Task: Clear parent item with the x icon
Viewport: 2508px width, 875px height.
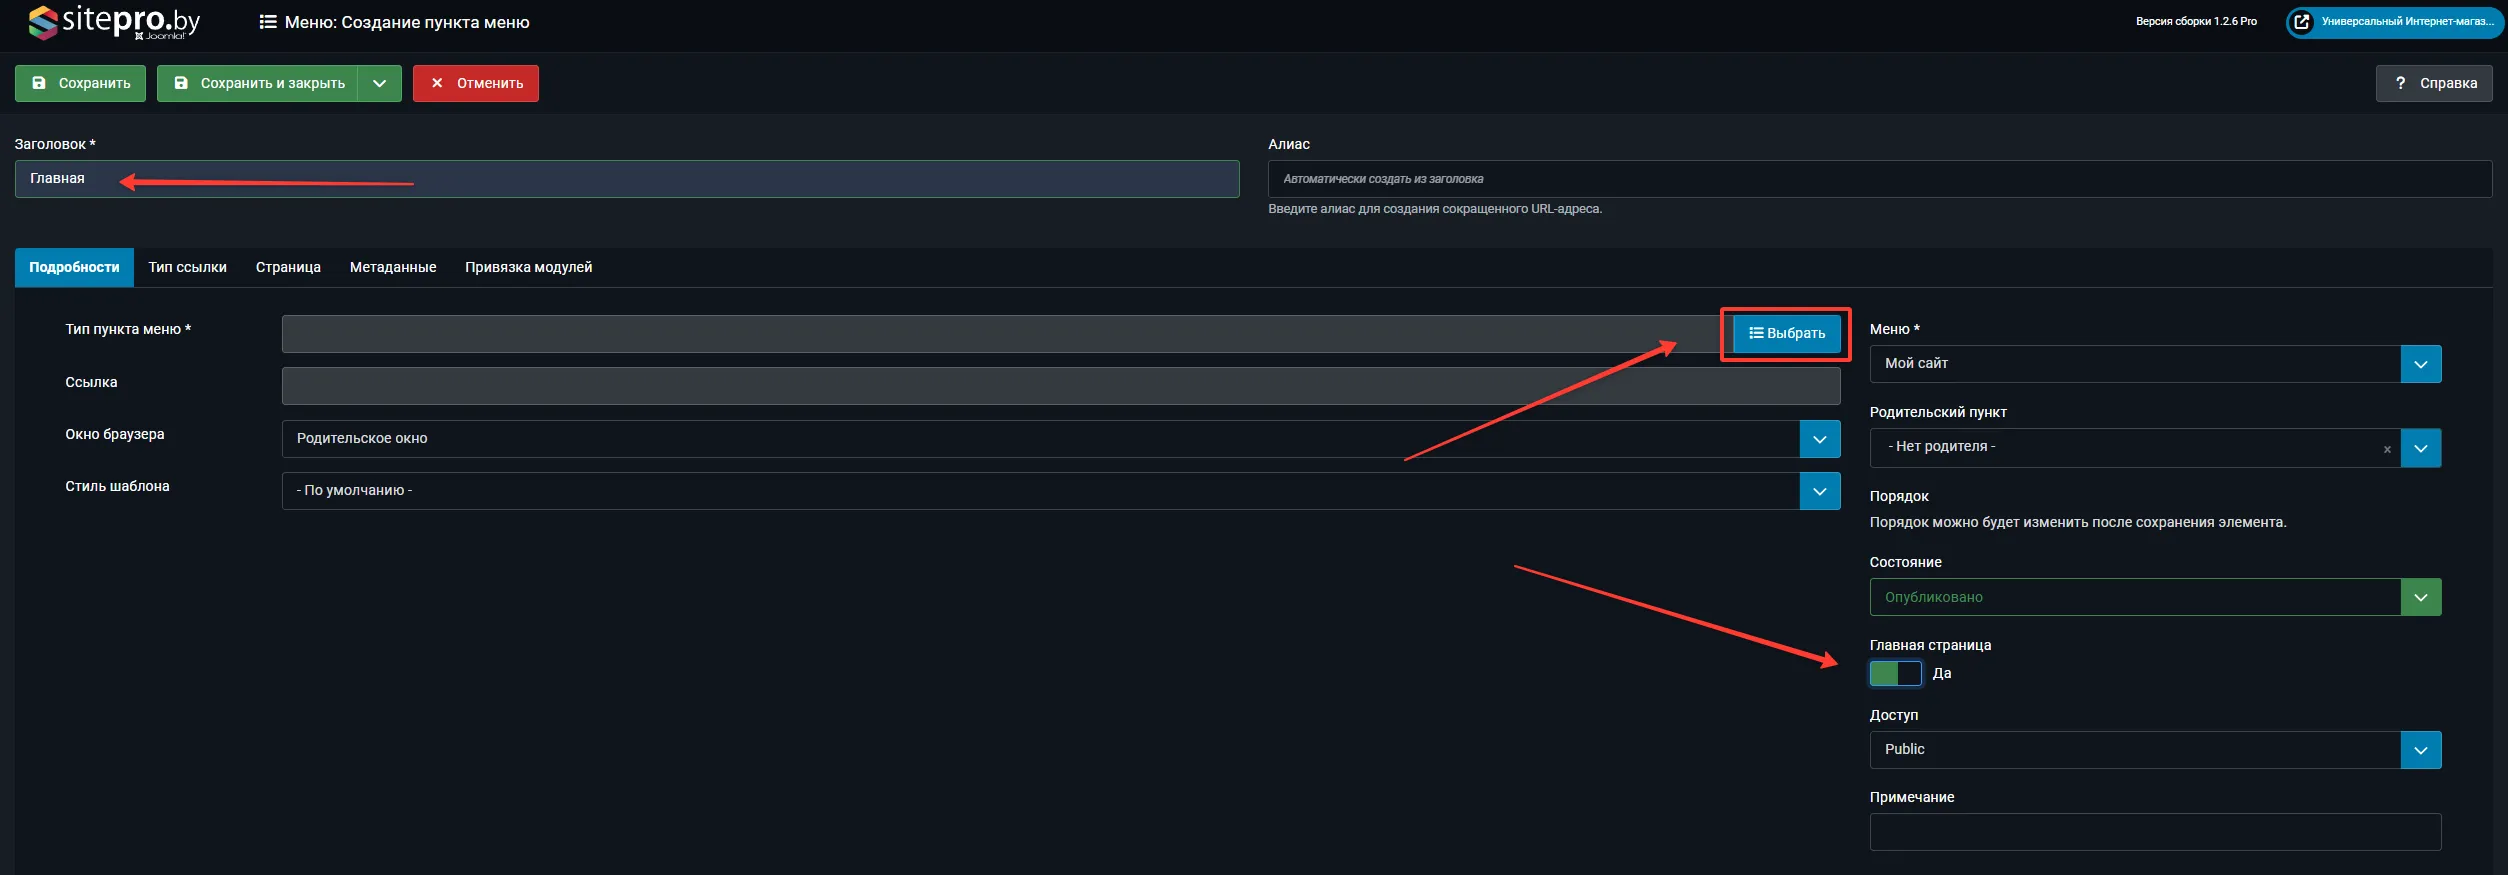Action: click(x=2387, y=449)
